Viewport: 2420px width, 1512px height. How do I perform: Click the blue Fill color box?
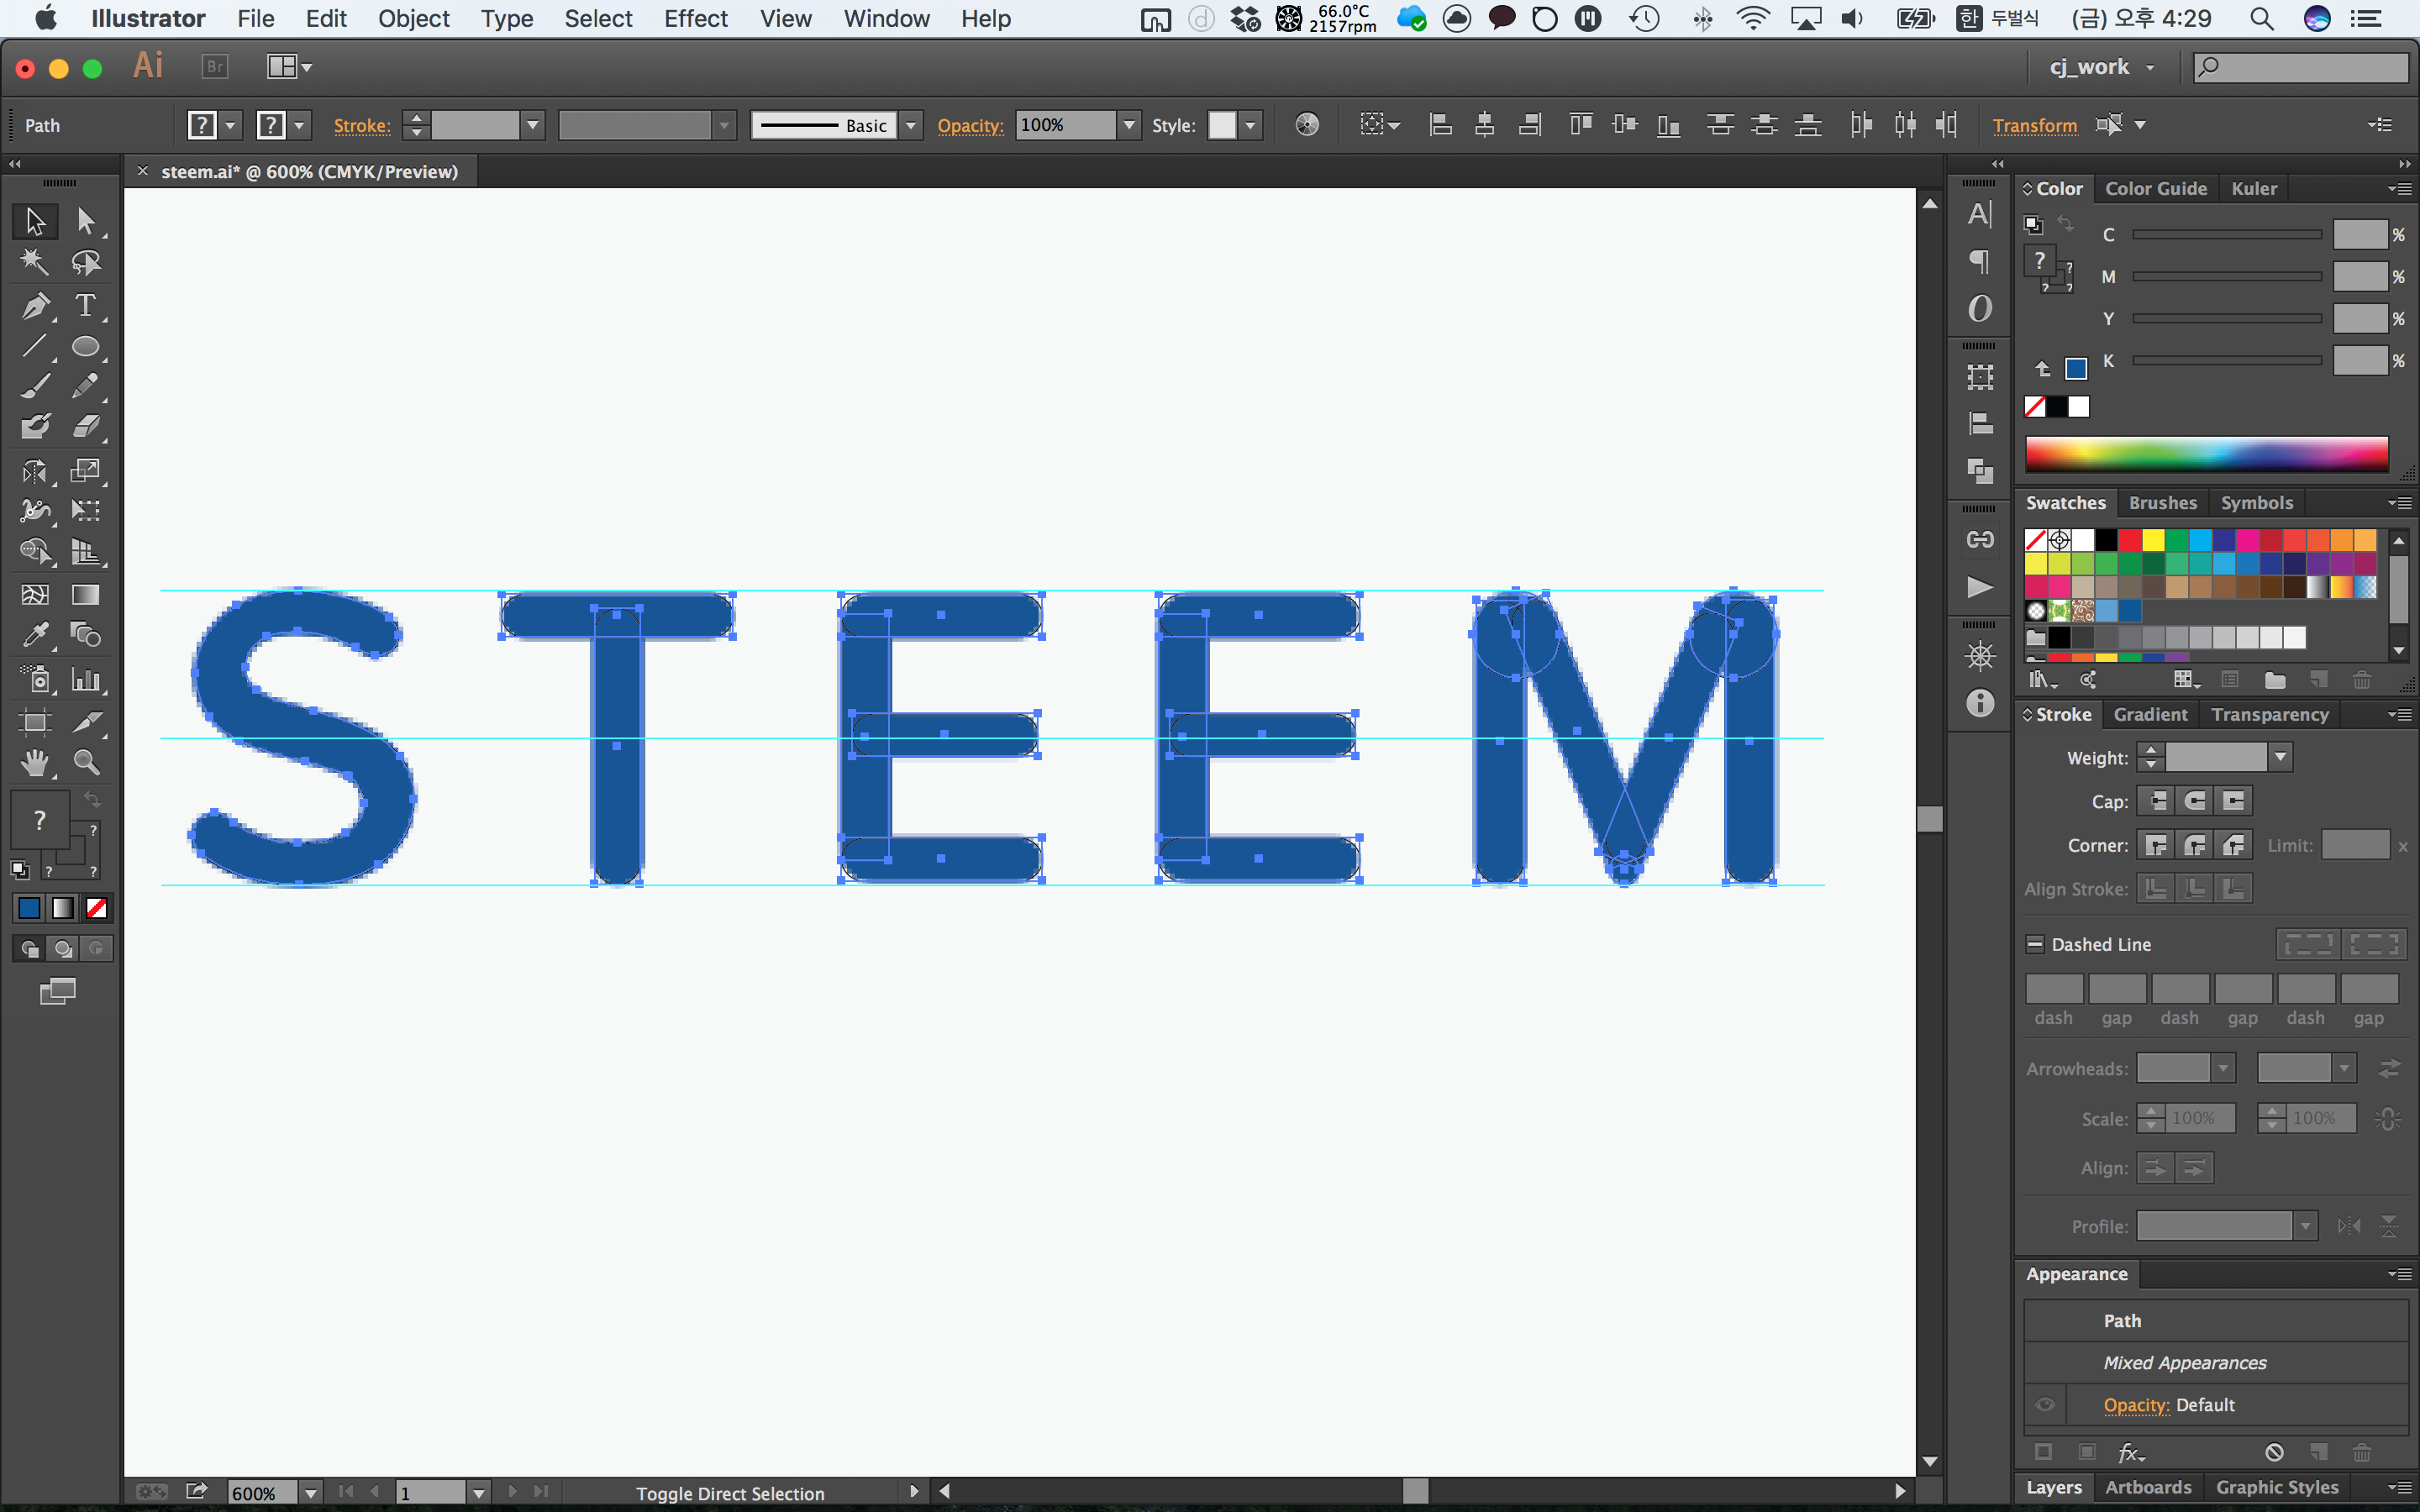(29, 908)
